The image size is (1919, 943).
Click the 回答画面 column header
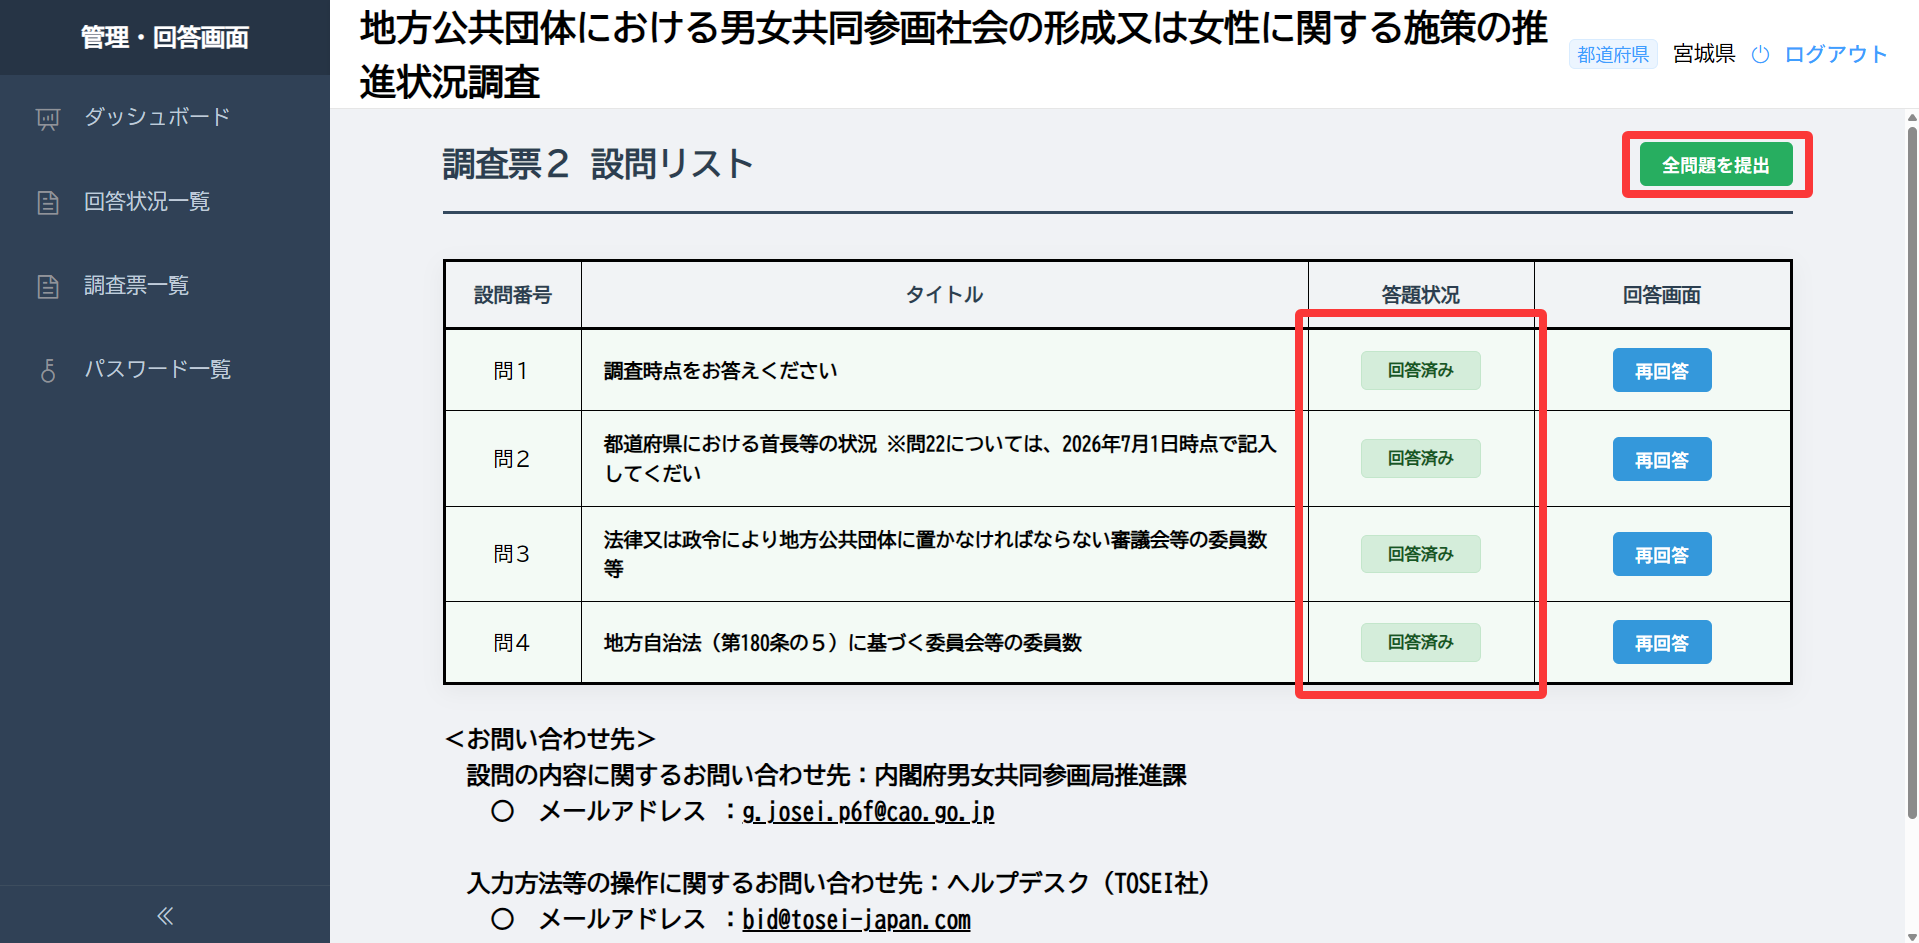click(1662, 295)
